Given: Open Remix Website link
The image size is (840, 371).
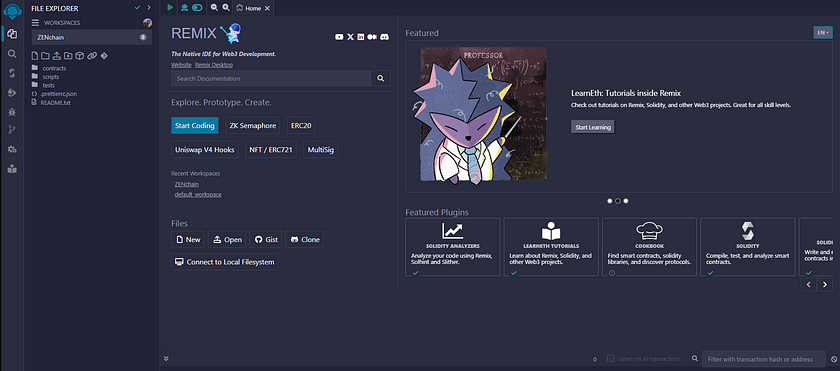Looking at the screenshot, I should 181,65.
